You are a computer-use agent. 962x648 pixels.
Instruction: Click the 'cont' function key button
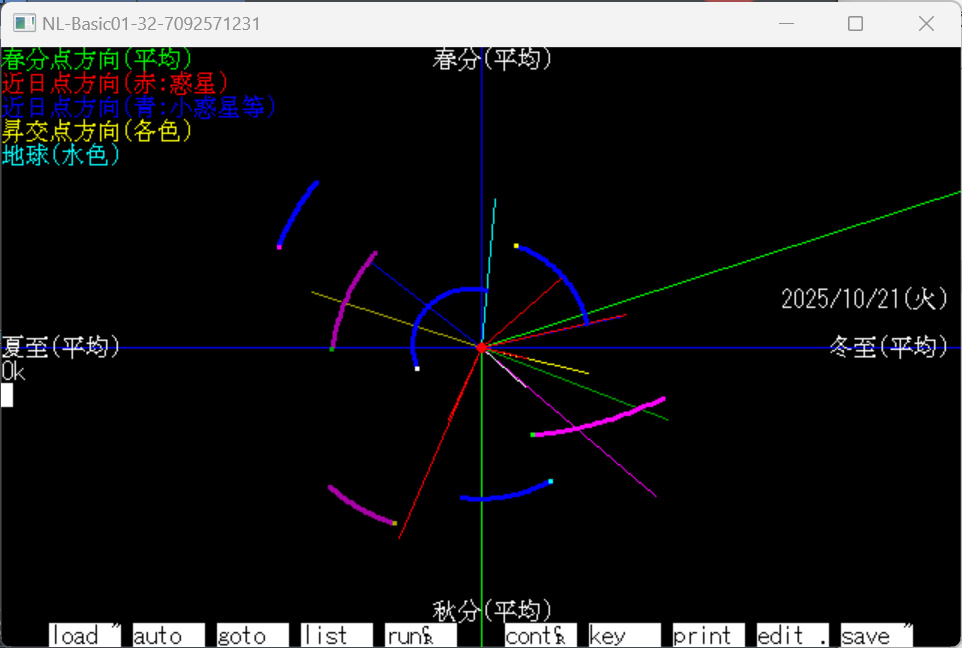click(541, 635)
